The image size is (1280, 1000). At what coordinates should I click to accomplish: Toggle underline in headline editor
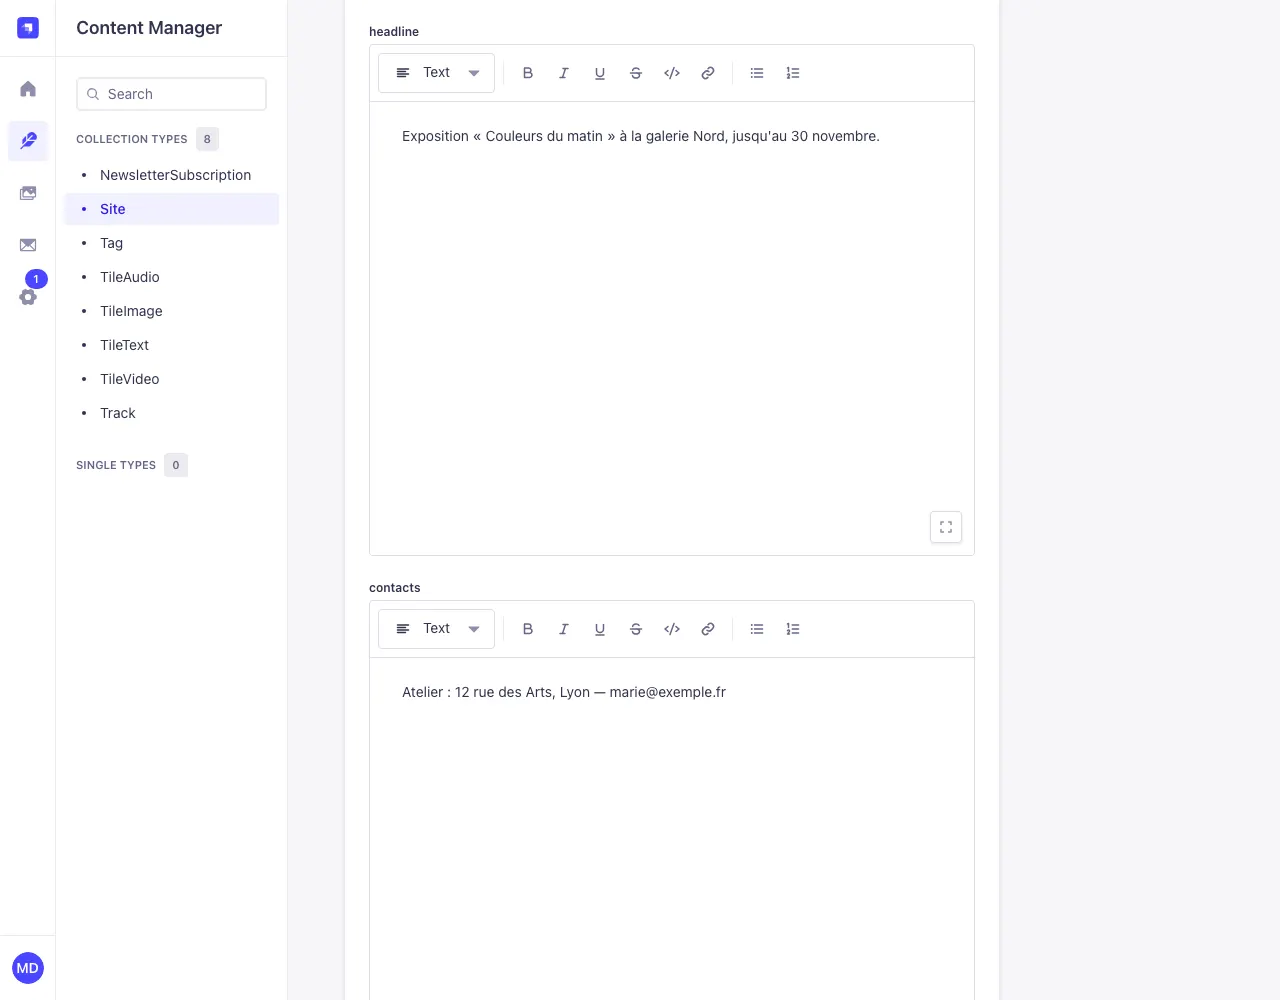[600, 73]
